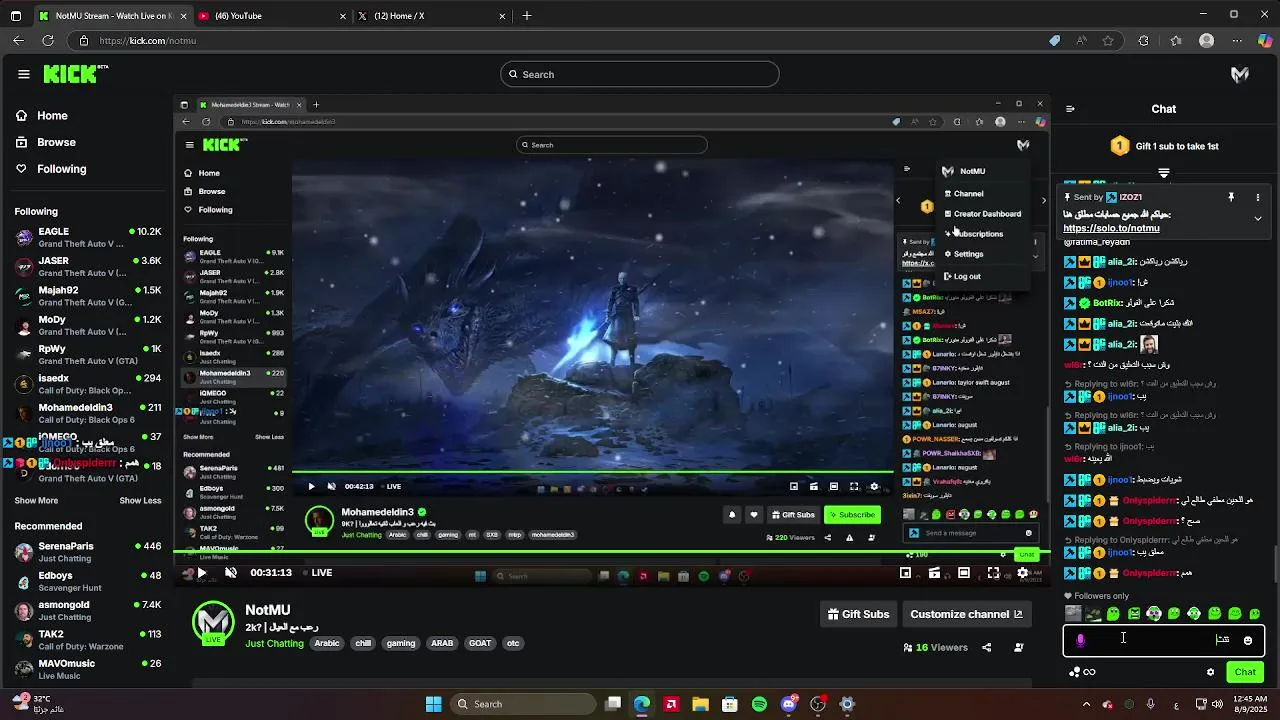Image resolution: width=1280 pixels, height=720 pixels.
Task: Click the Gift Subs button
Action: pyautogui.click(x=858, y=614)
